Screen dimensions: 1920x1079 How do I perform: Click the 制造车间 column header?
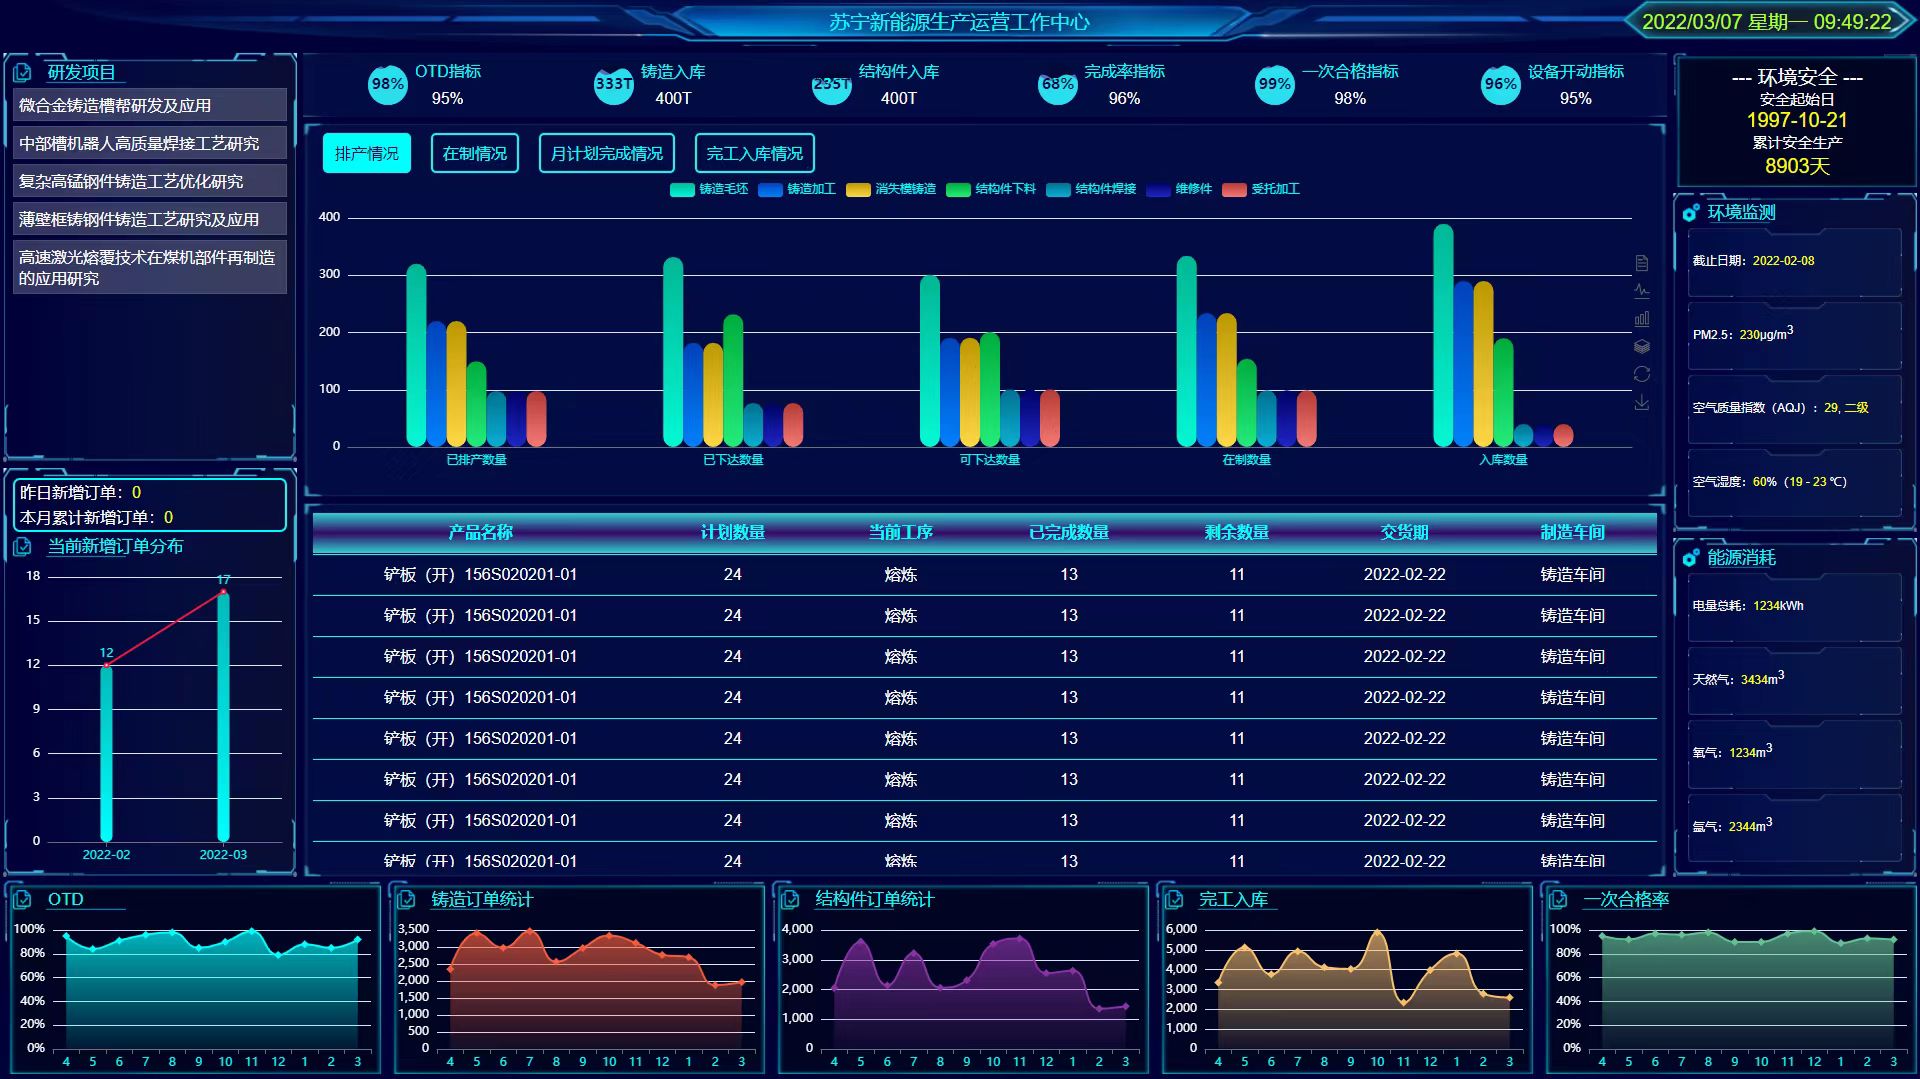point(1573,532)
